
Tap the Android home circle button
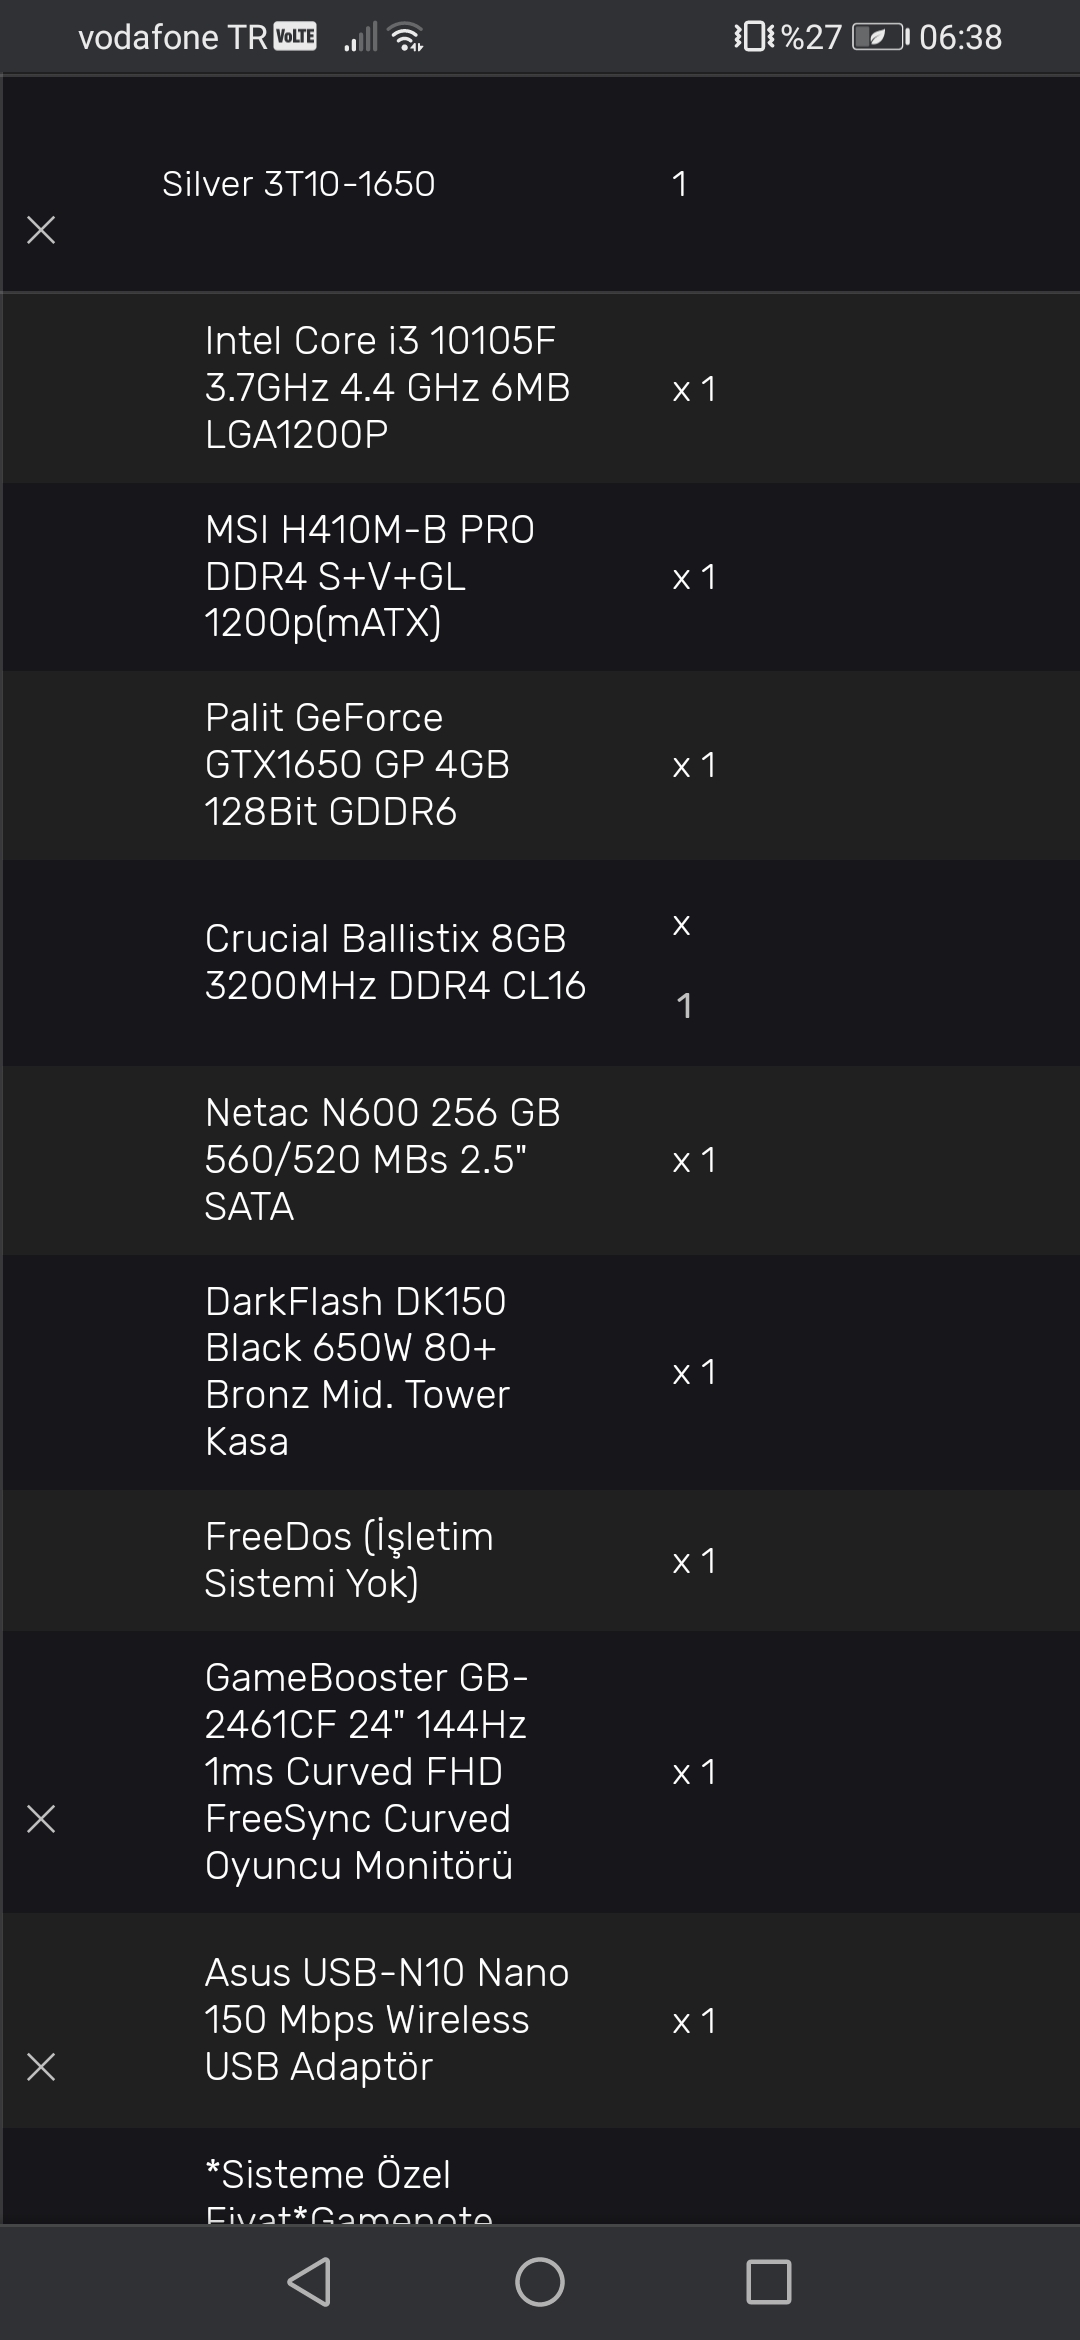click(540, 2282)
